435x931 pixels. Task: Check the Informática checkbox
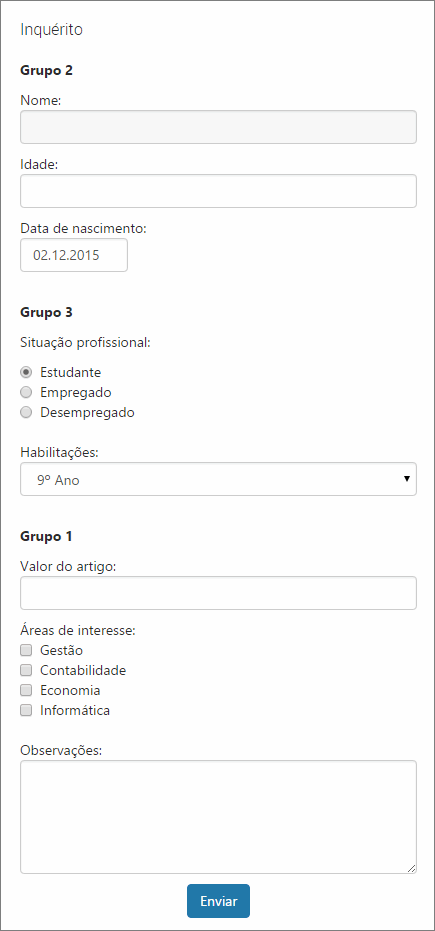click(x=26, y=710)
